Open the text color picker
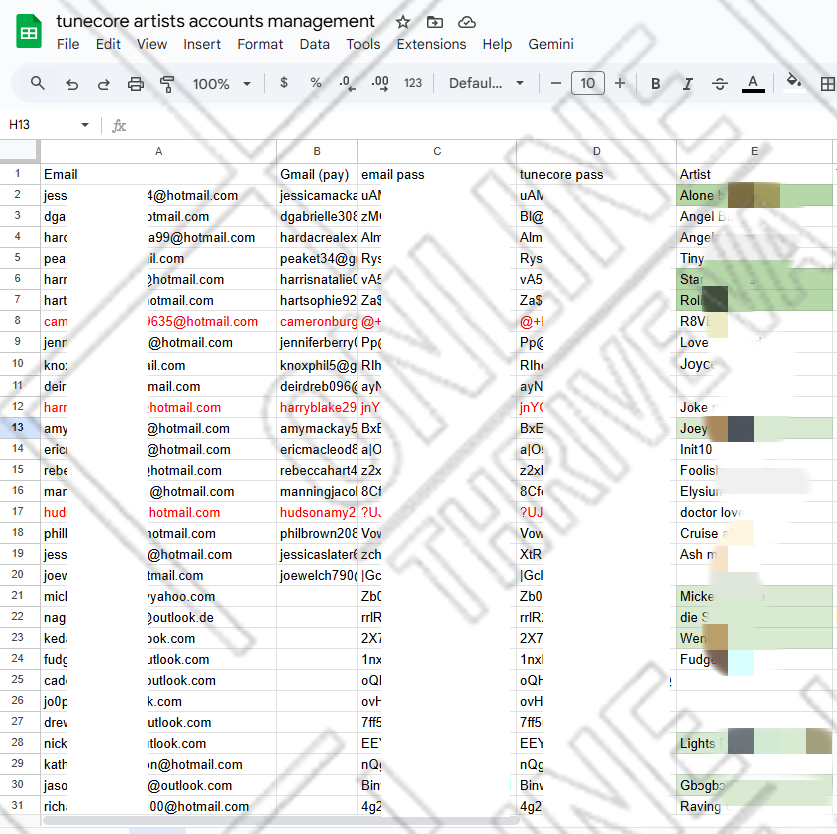The height and width of the screenshot is (834, 837). point(753,83)
